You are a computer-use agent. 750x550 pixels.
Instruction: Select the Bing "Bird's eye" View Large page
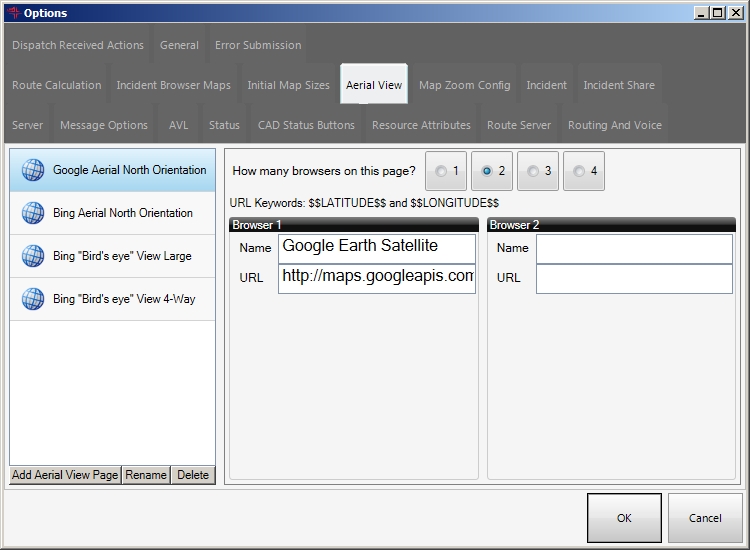tap(112, 256)
